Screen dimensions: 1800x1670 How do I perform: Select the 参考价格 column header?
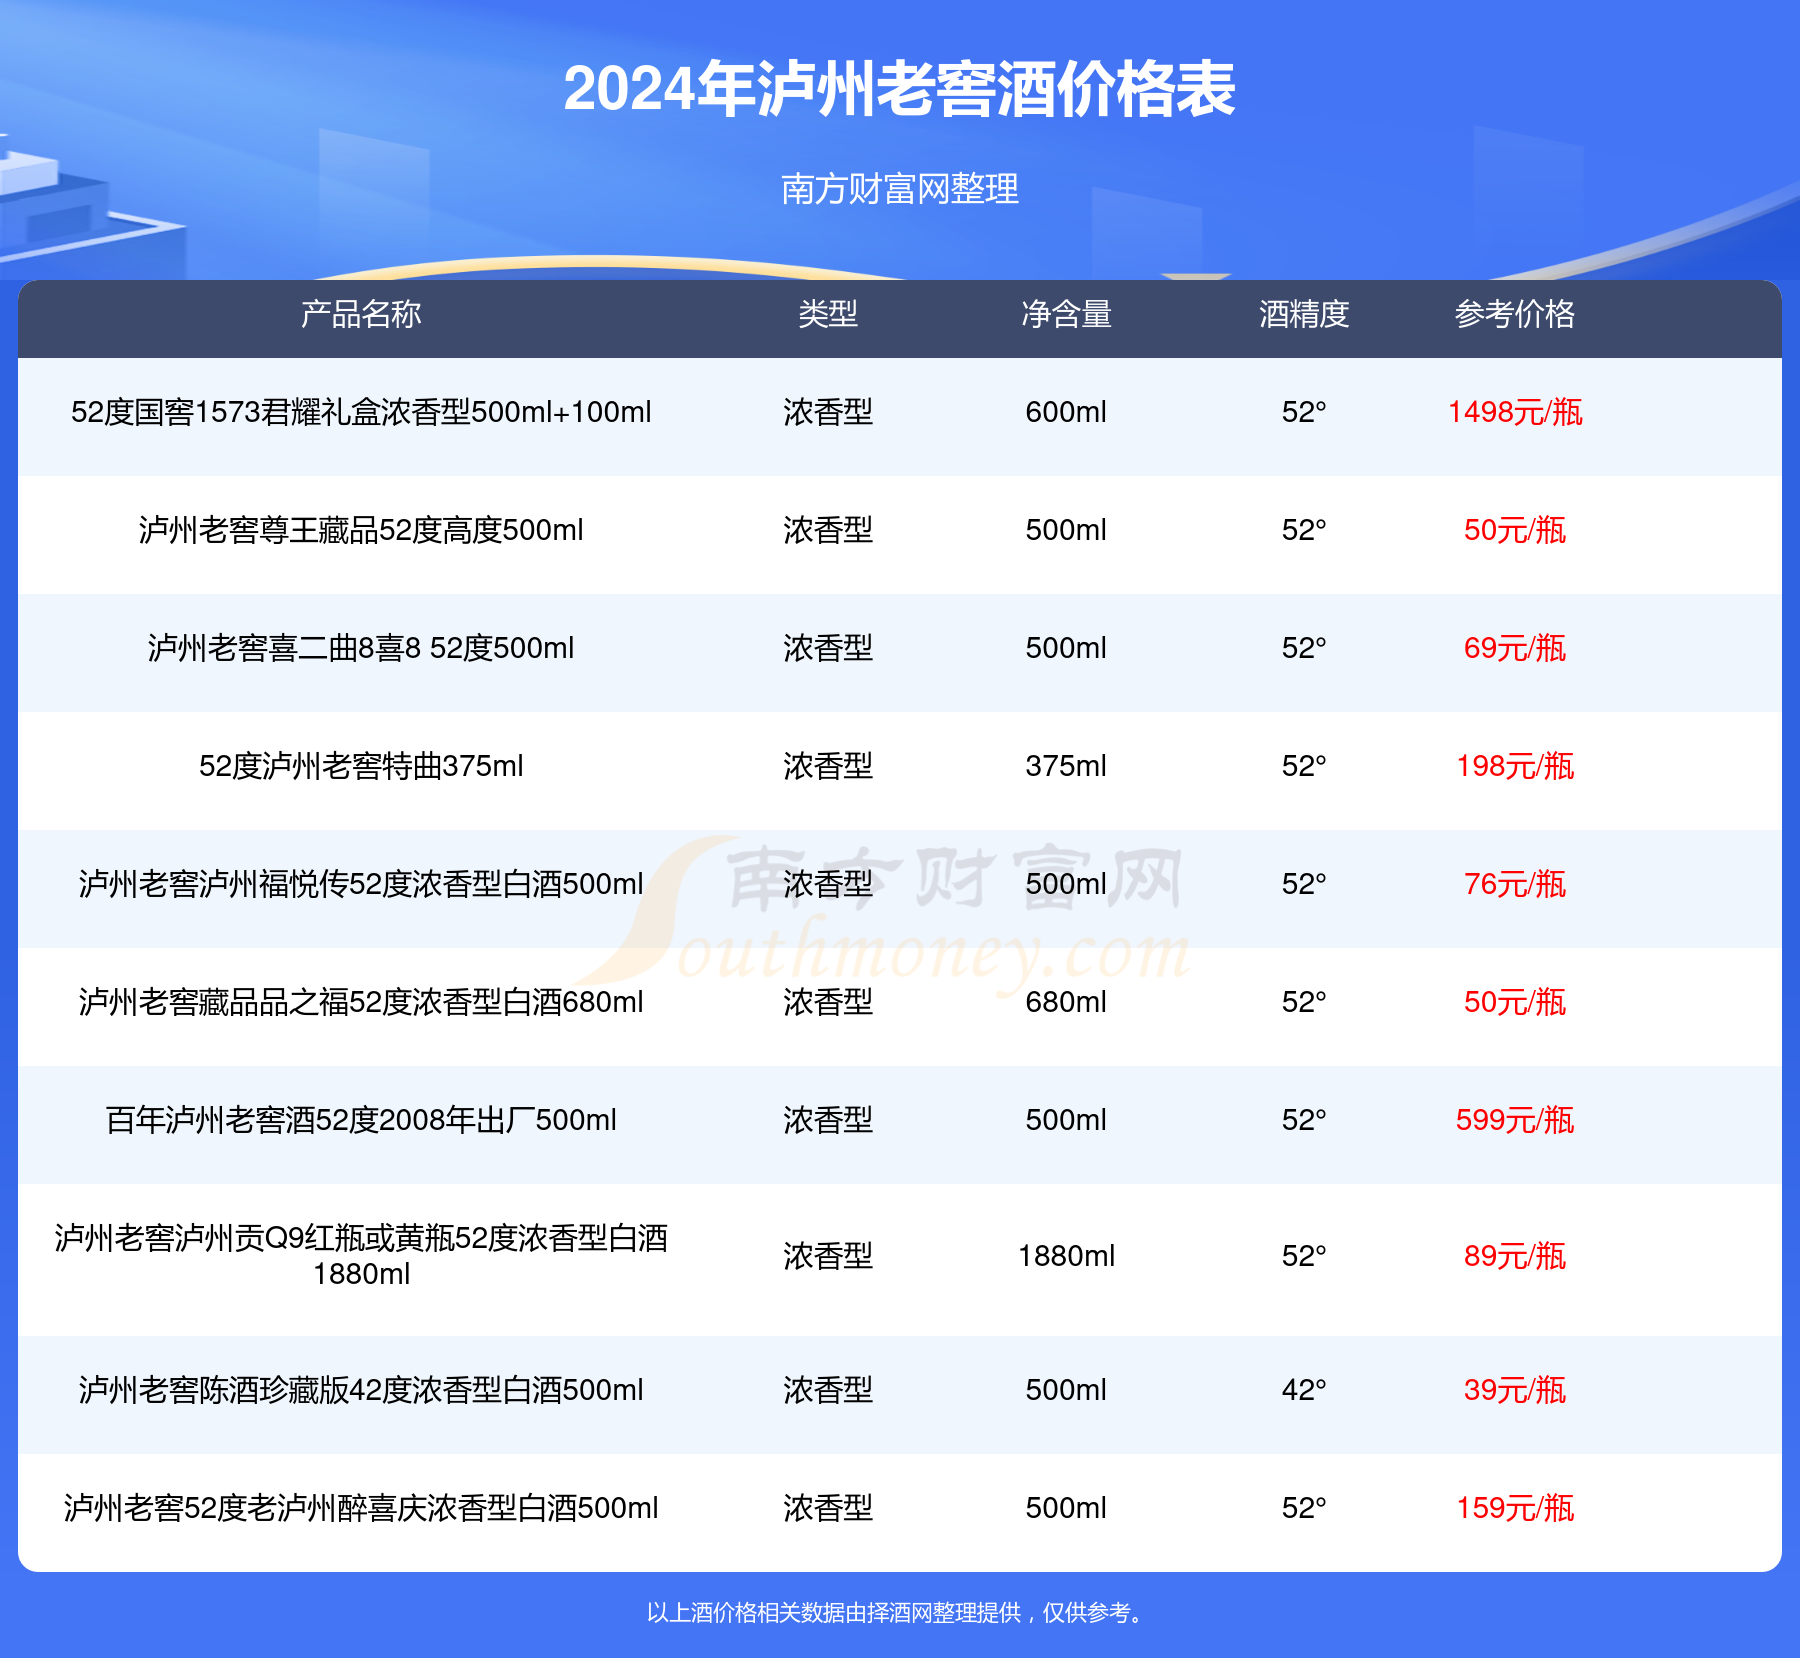(1515, 314)
